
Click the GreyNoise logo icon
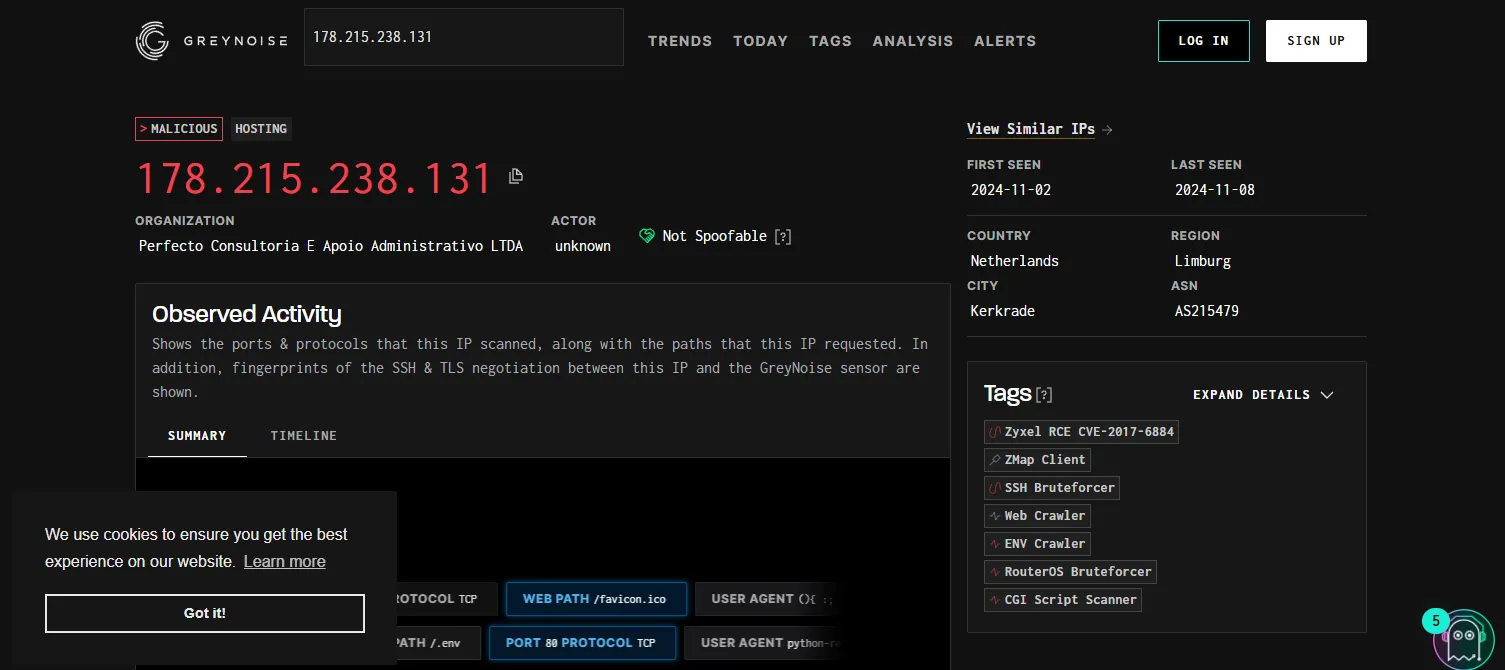[152, 40]
